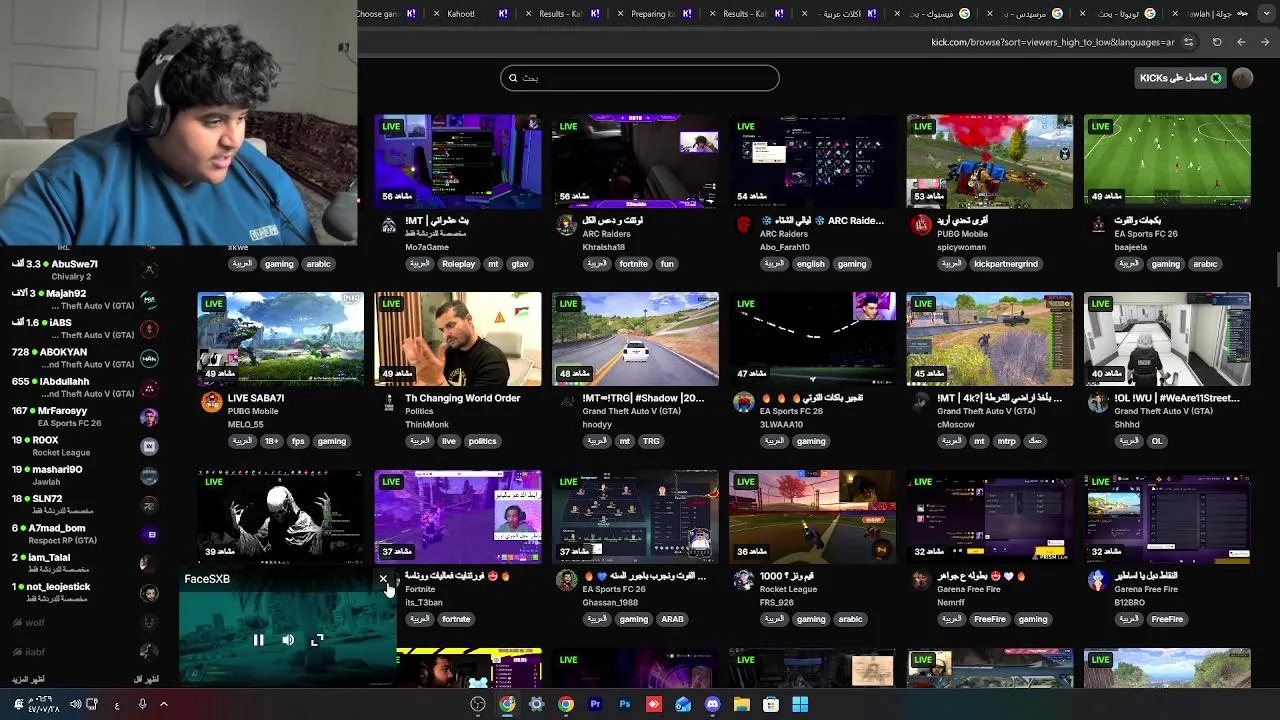Viewport: 1280px width, 720px height.
Task: Select the politics tag under ThinkMonk
Action: click(482, 441)
